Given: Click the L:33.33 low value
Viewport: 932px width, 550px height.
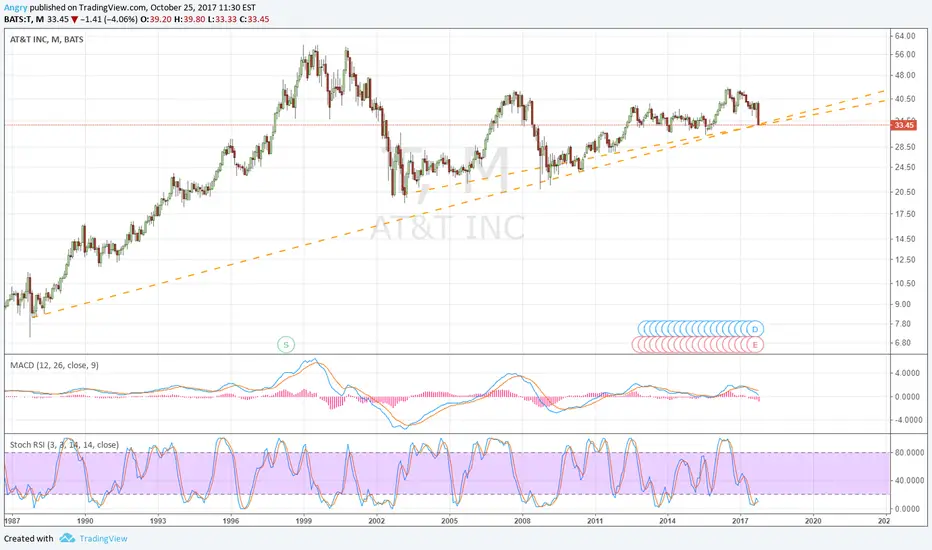Looking at the screenshot, I should pyautogui.click(x=222, y=19).
